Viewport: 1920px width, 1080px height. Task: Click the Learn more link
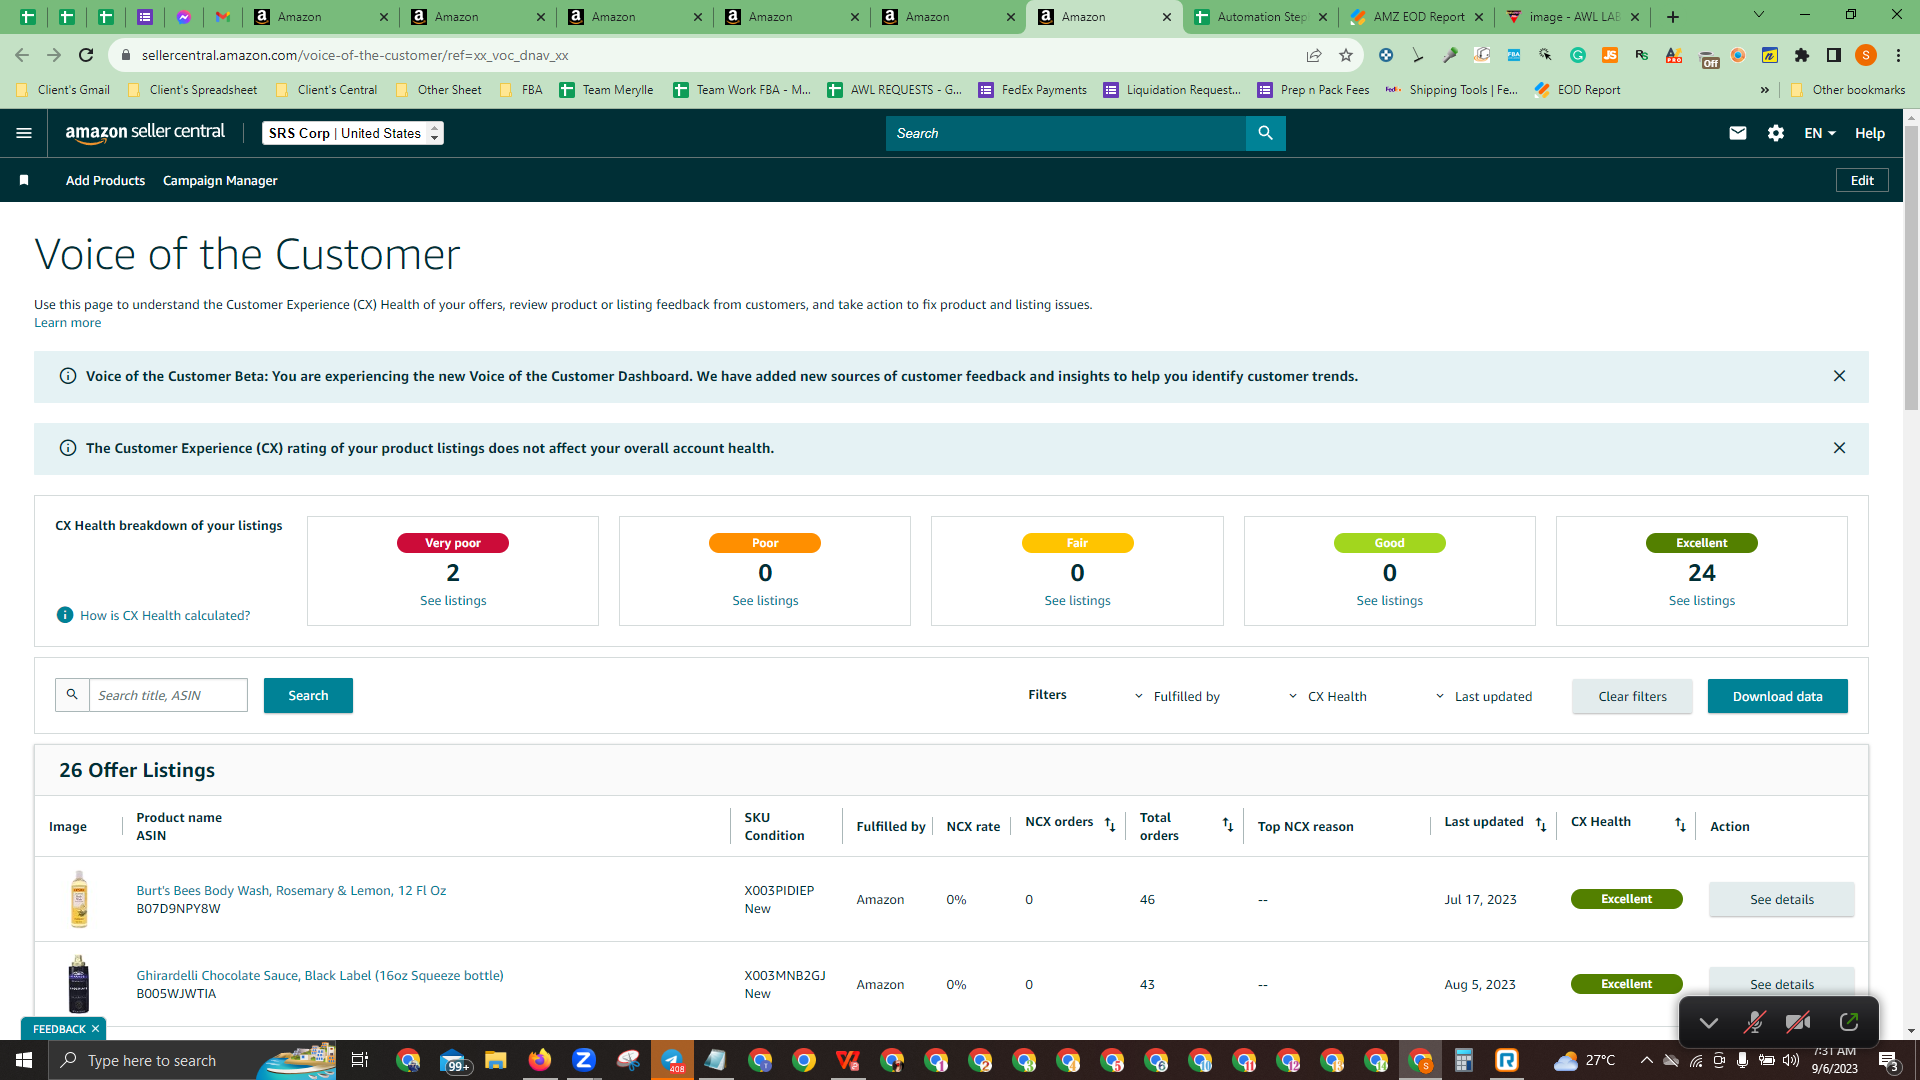[67, 322]
